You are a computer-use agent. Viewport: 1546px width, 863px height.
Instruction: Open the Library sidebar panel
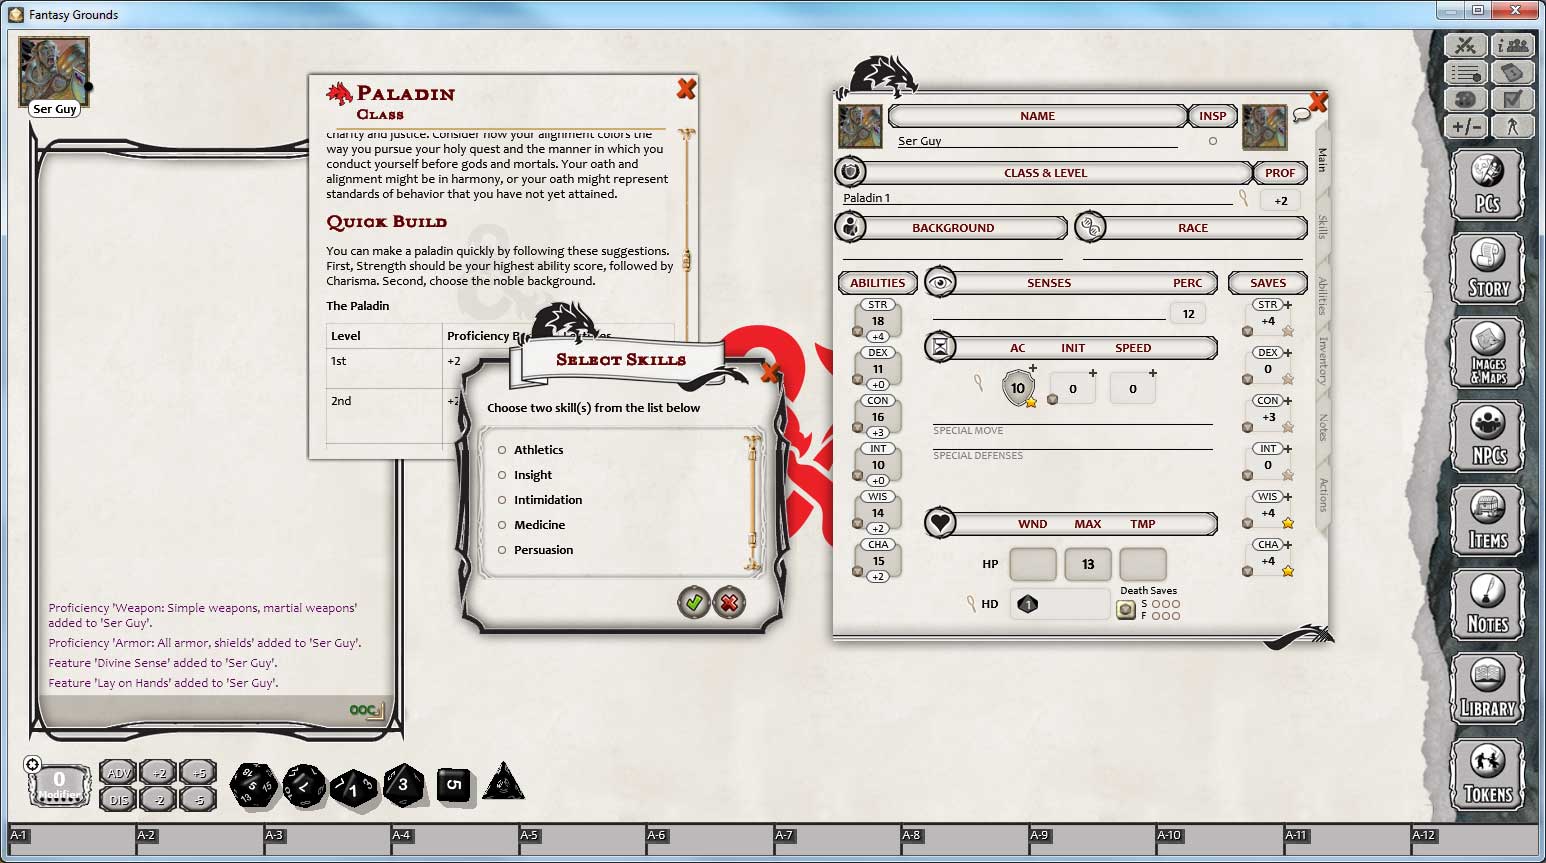[x=1487, y=690]
